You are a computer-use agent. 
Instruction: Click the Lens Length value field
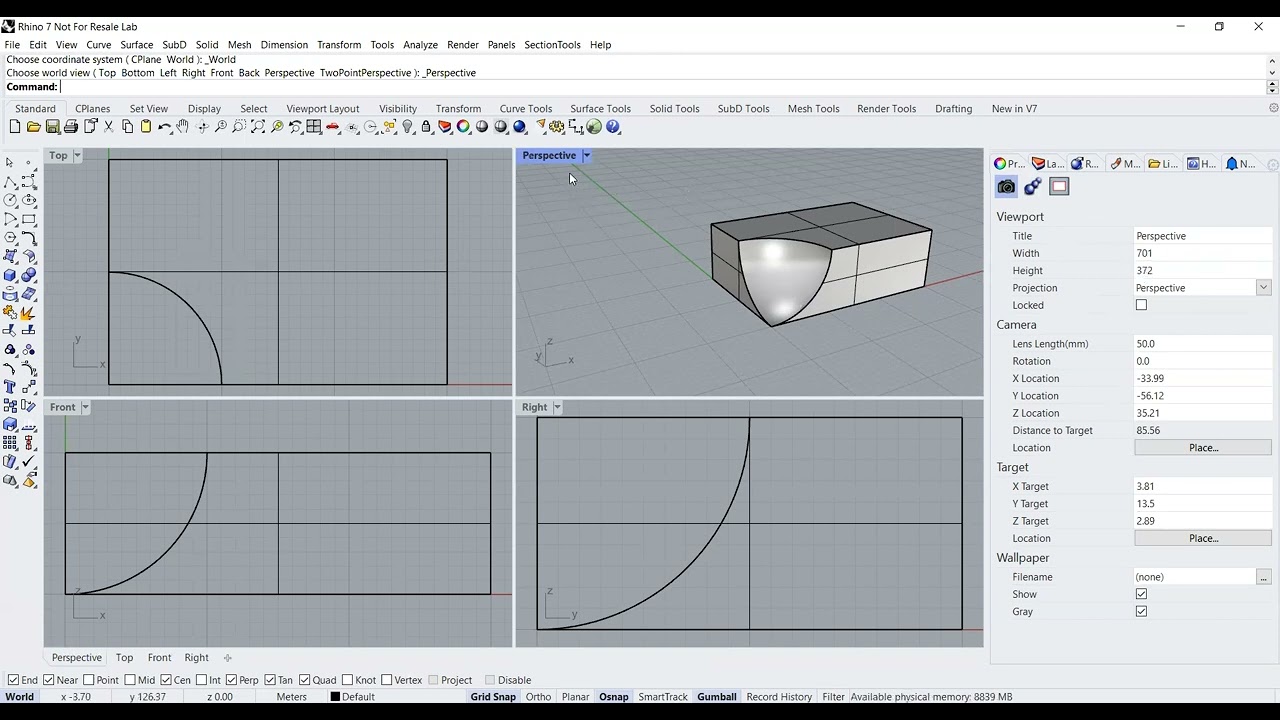tap(1203, 344)
